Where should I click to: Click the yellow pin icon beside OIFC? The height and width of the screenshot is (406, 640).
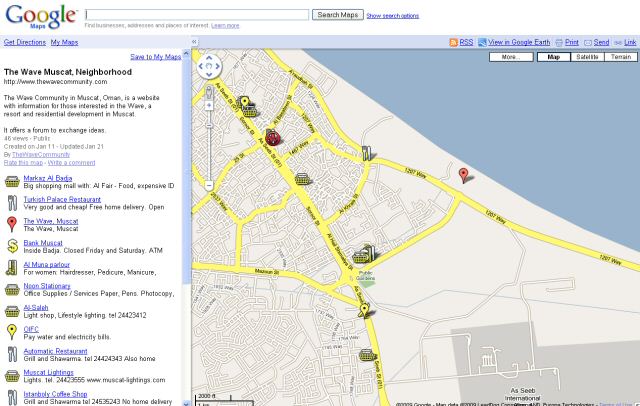[12, 332]
